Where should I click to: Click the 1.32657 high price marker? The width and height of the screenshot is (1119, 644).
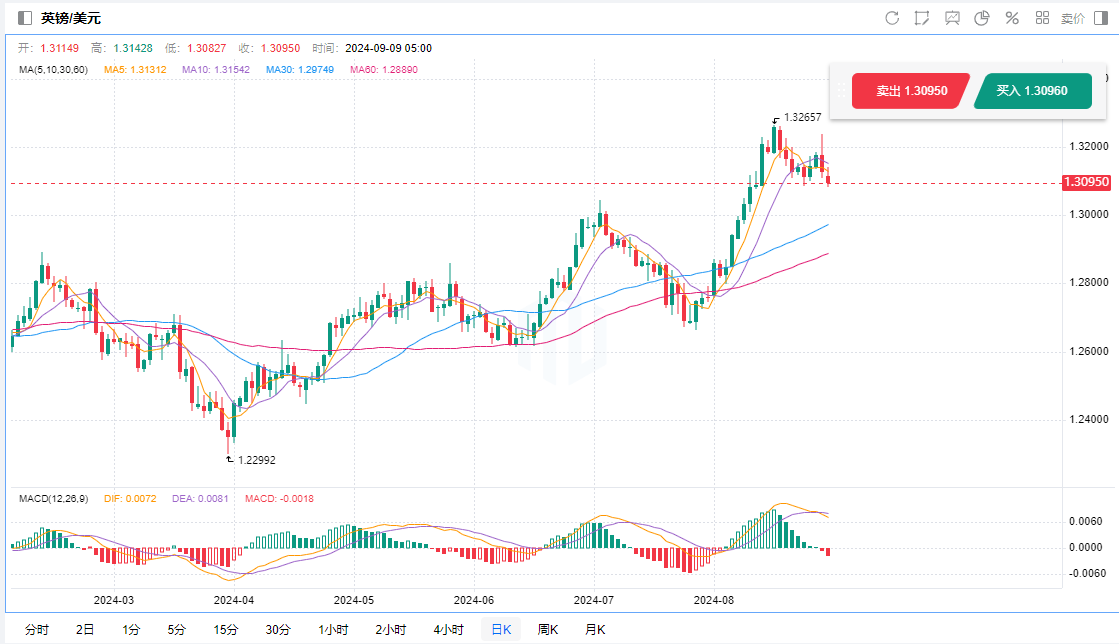tap(803, 118)
